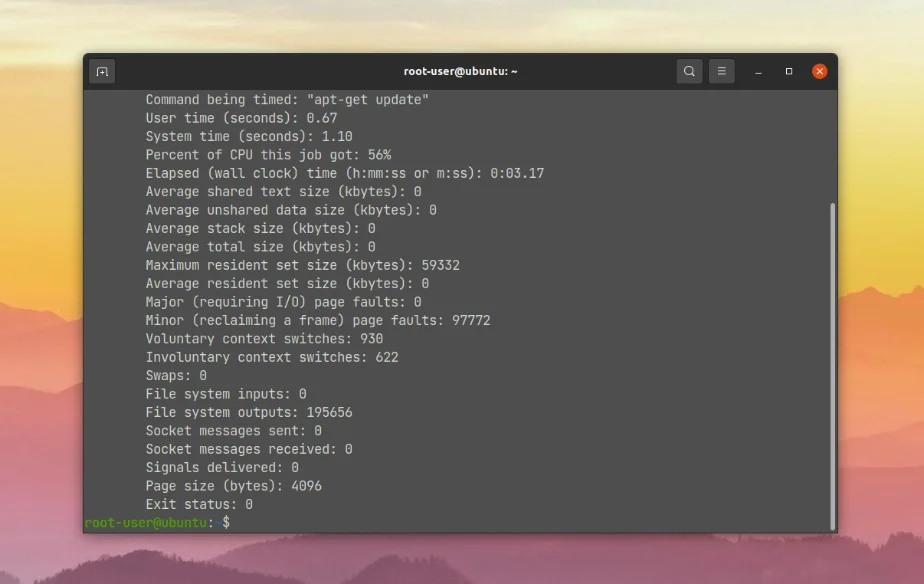Click the line 'Exit status: 0'
924x584 pixels.
click(x=198, y=504)
